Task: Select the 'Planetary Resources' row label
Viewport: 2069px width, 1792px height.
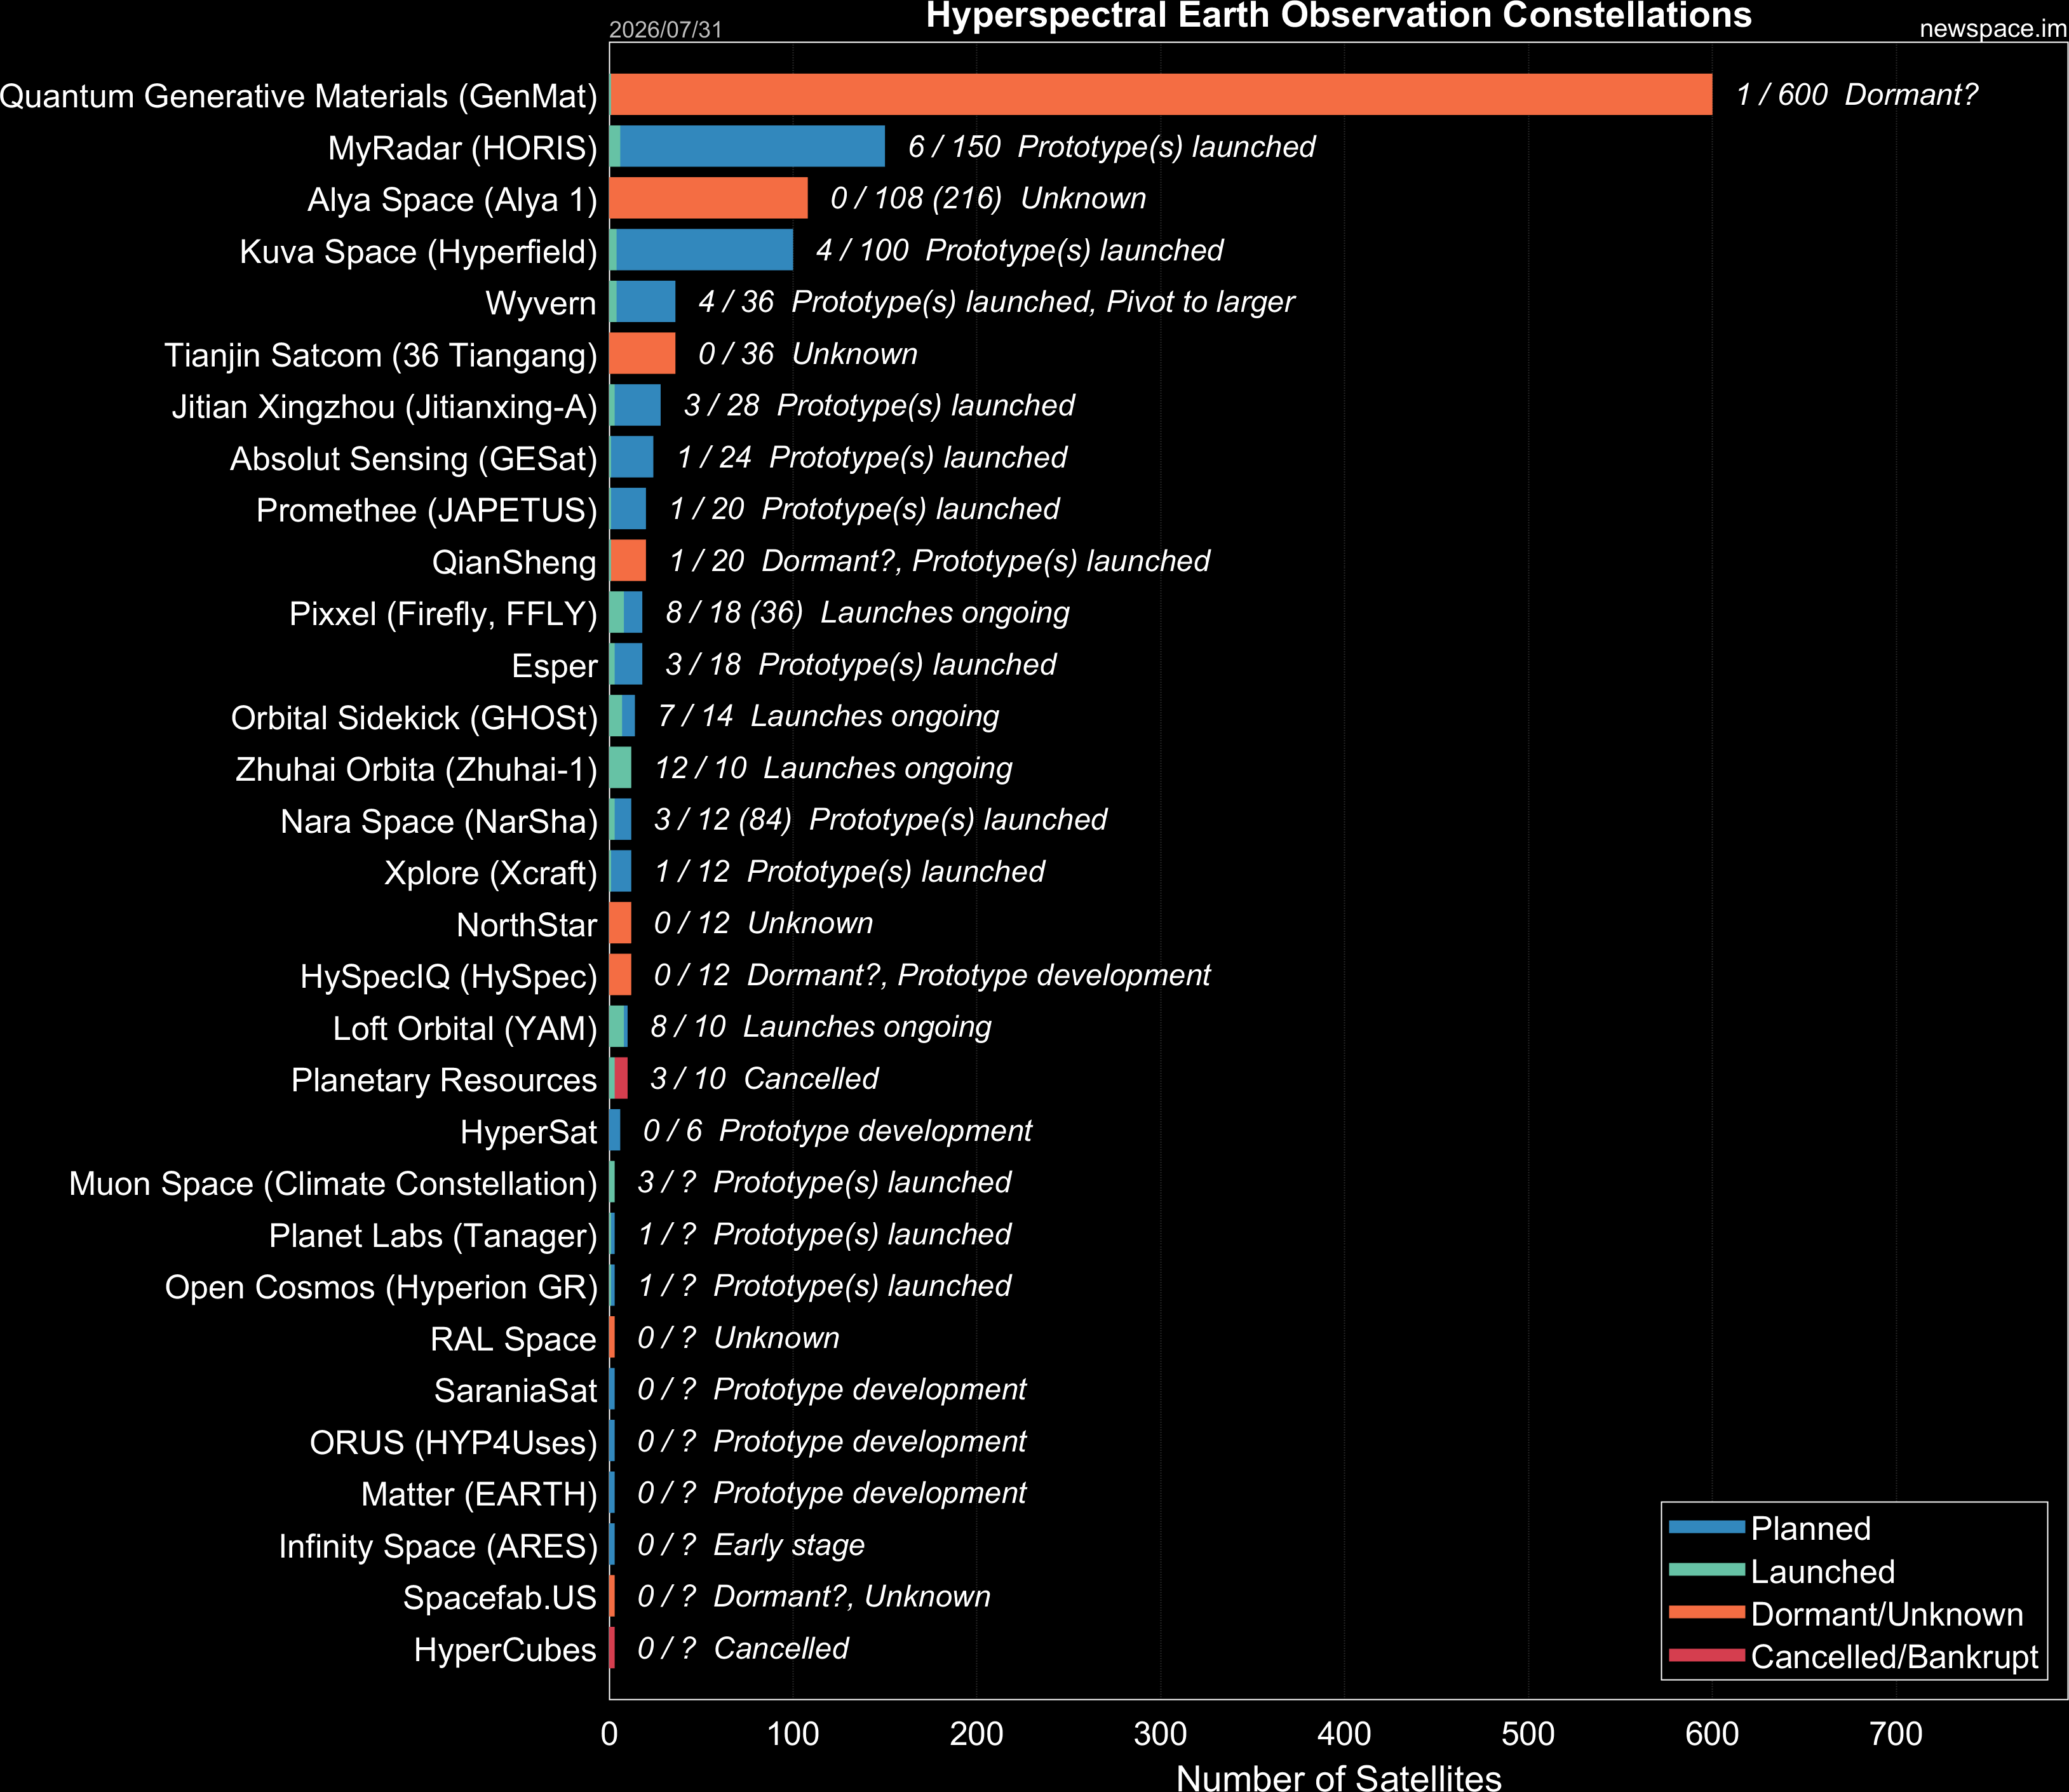Action: (444, 1080)
